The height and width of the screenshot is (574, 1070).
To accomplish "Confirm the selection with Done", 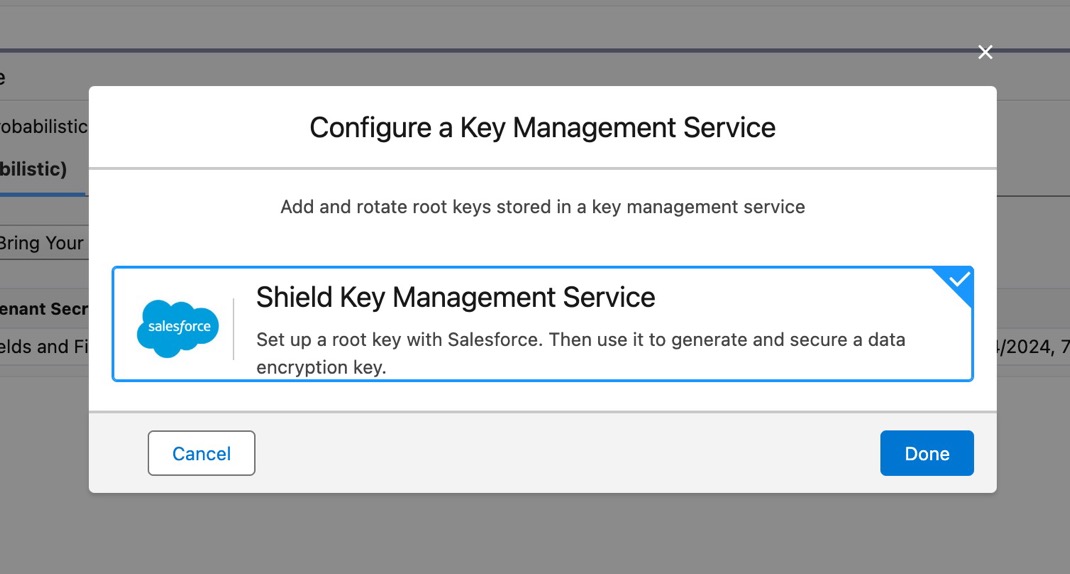I will click(x=927, y=453).
